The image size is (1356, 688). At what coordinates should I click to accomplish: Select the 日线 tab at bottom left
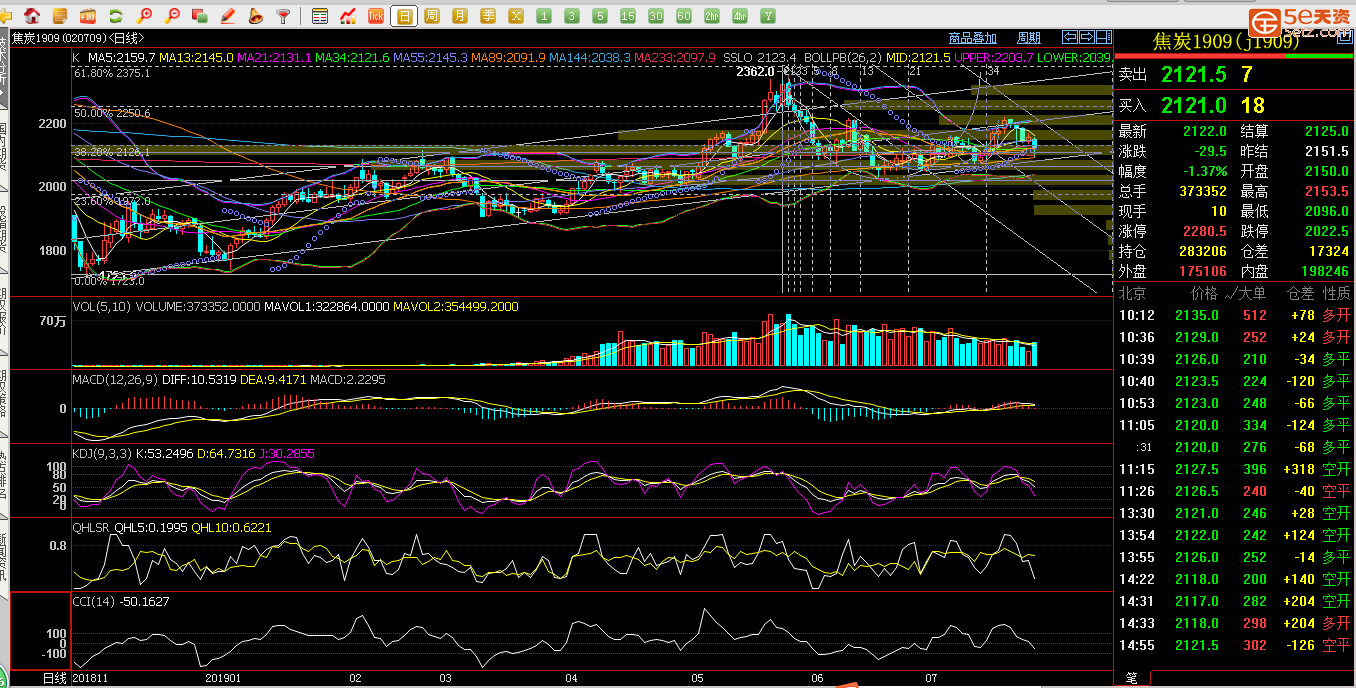(54, 678)
